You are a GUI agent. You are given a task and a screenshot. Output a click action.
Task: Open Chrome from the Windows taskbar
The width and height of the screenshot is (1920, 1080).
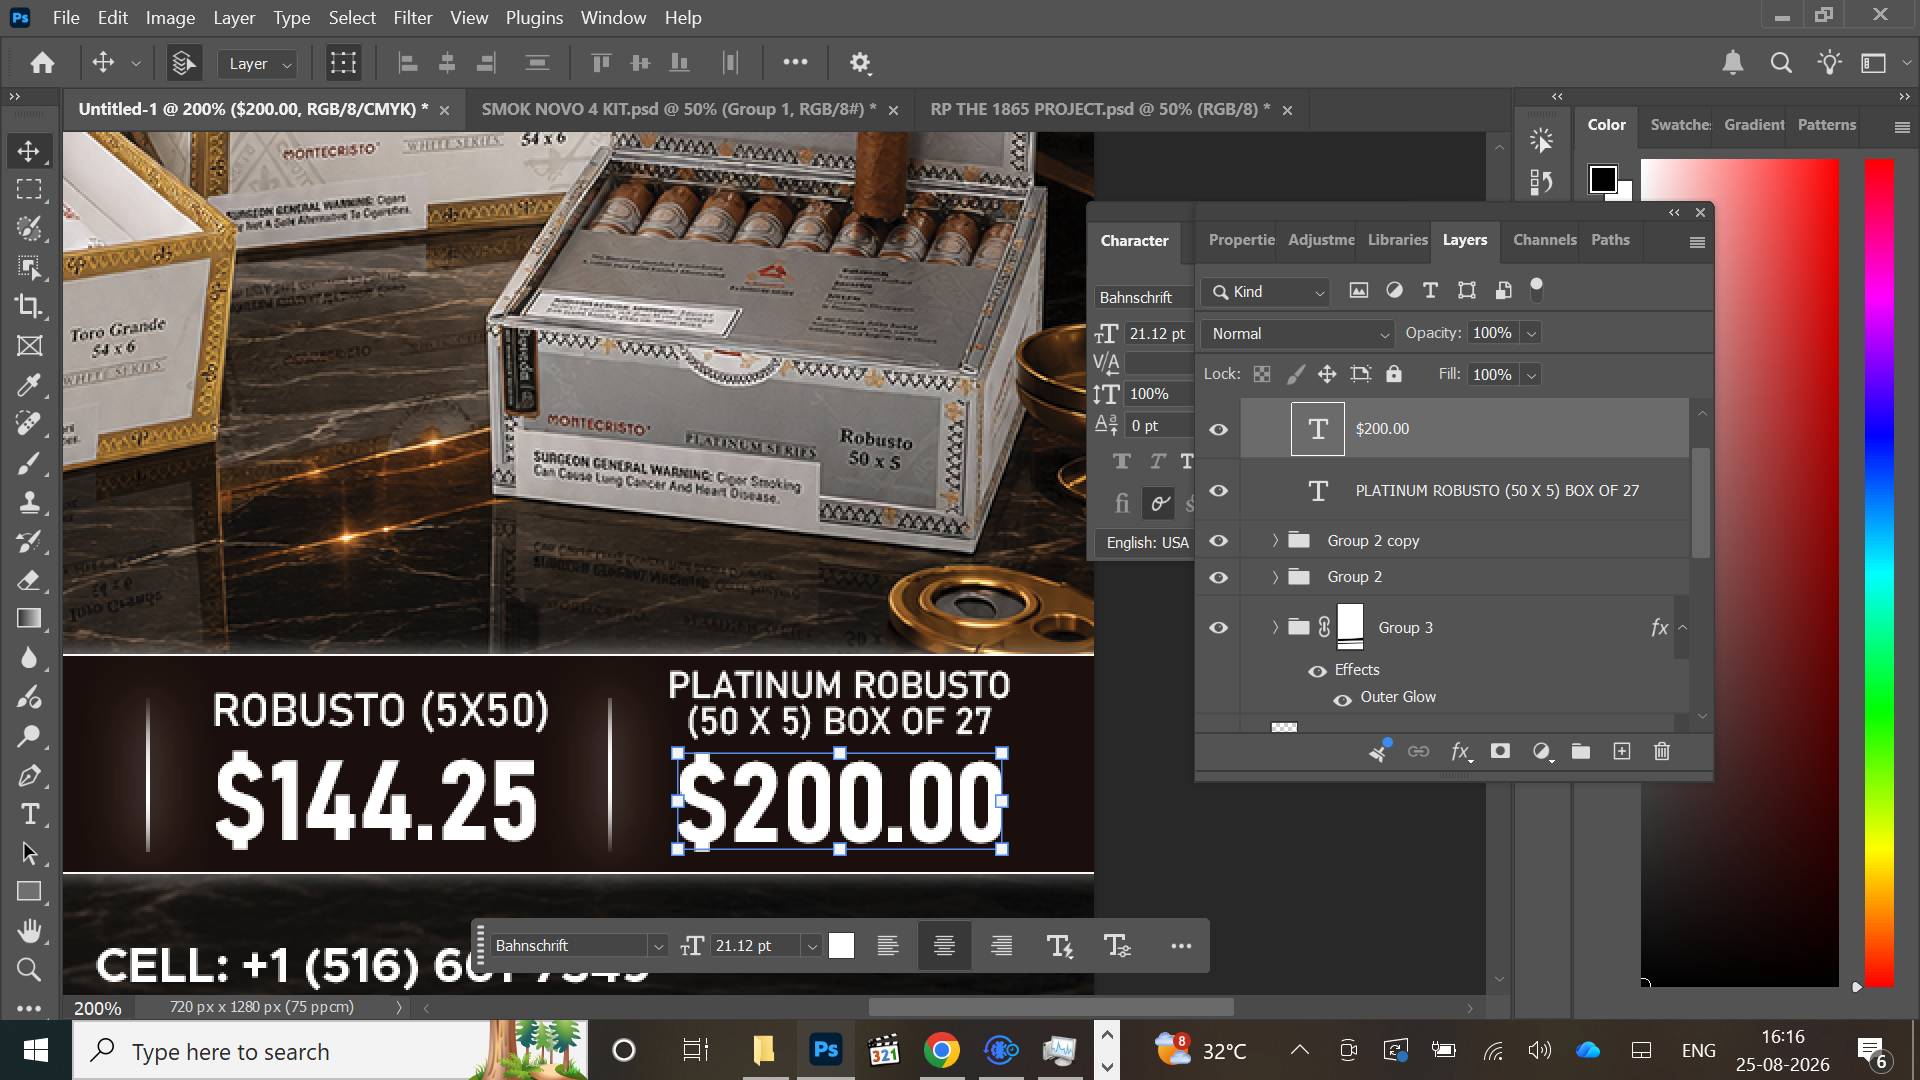(942, 1050)
